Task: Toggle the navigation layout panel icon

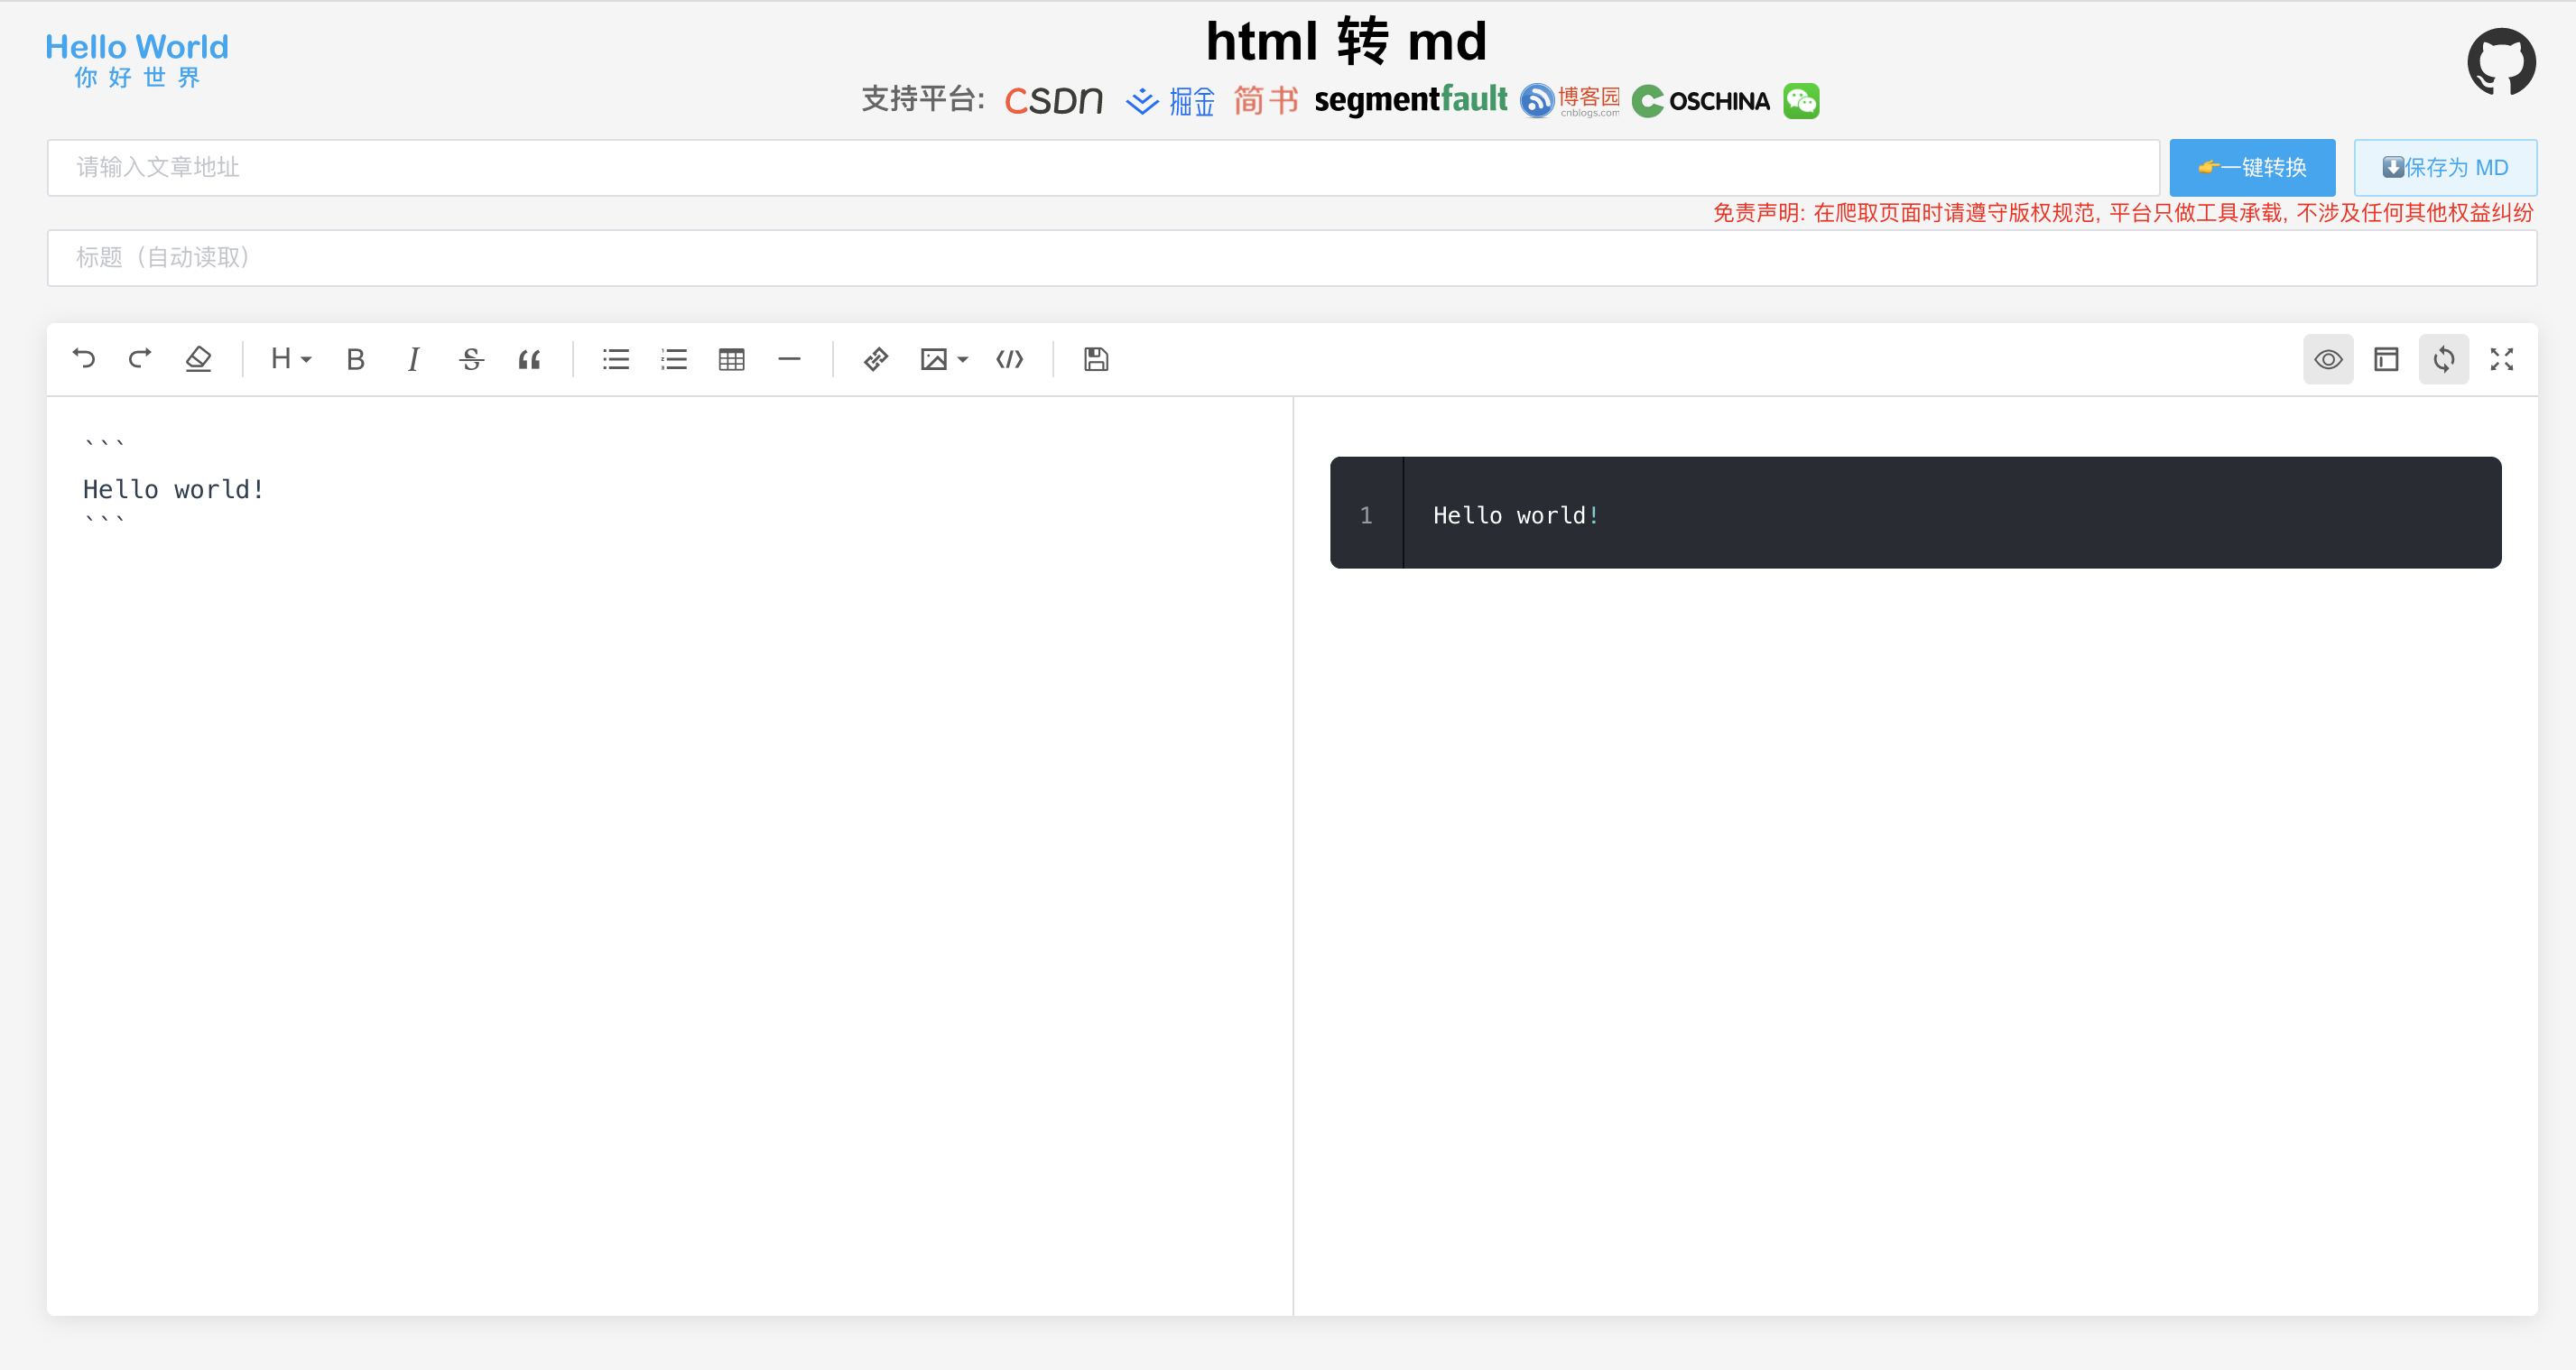Action: tap(2386, 359)
